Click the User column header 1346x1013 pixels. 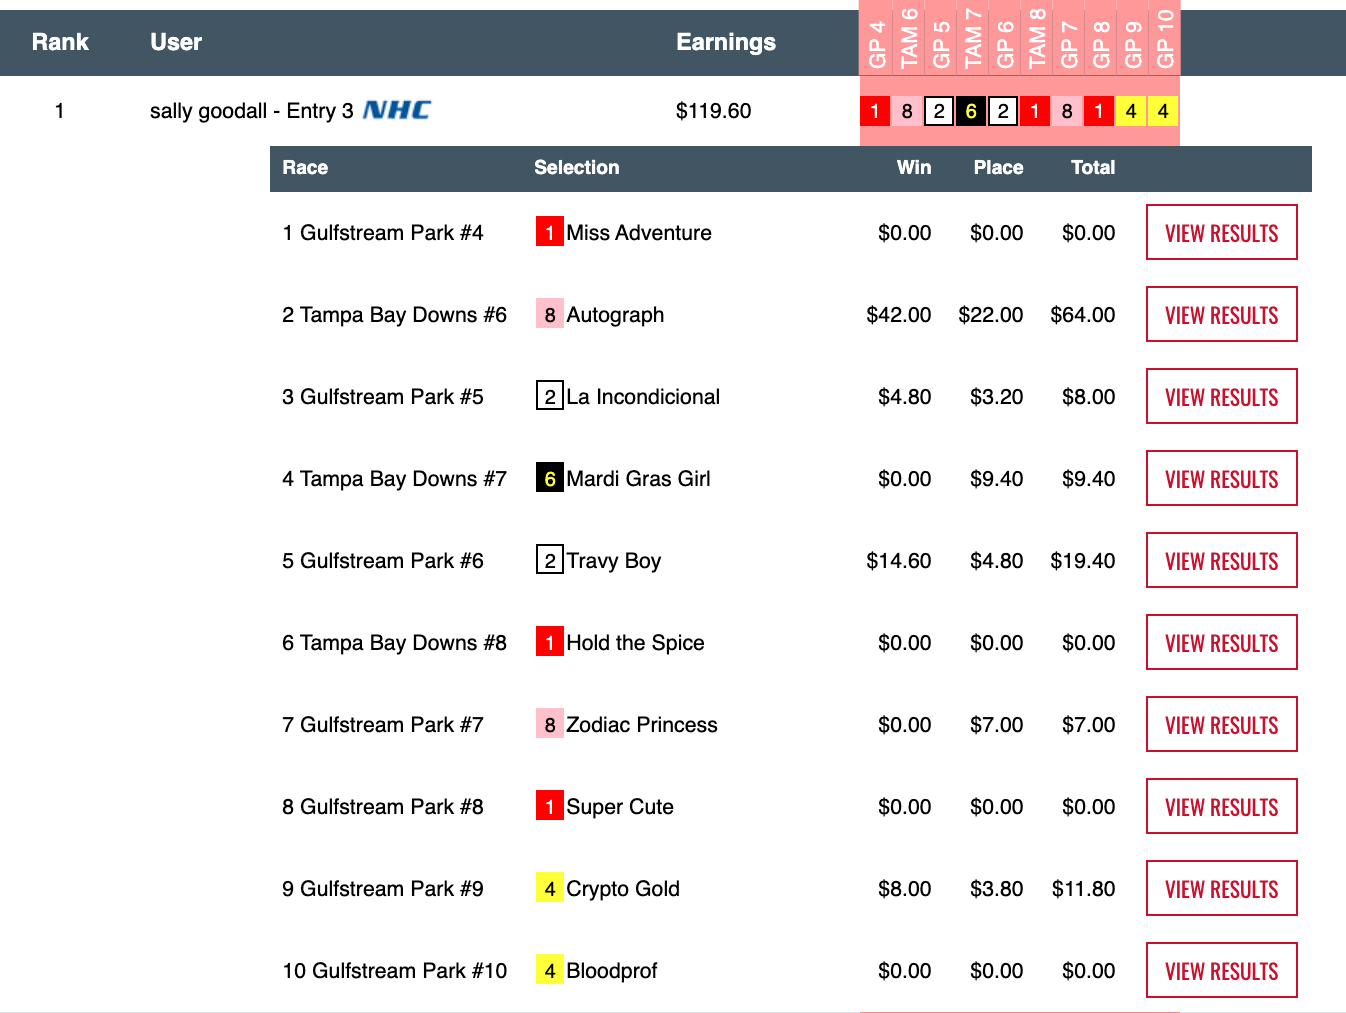click(x=176, y=42)
